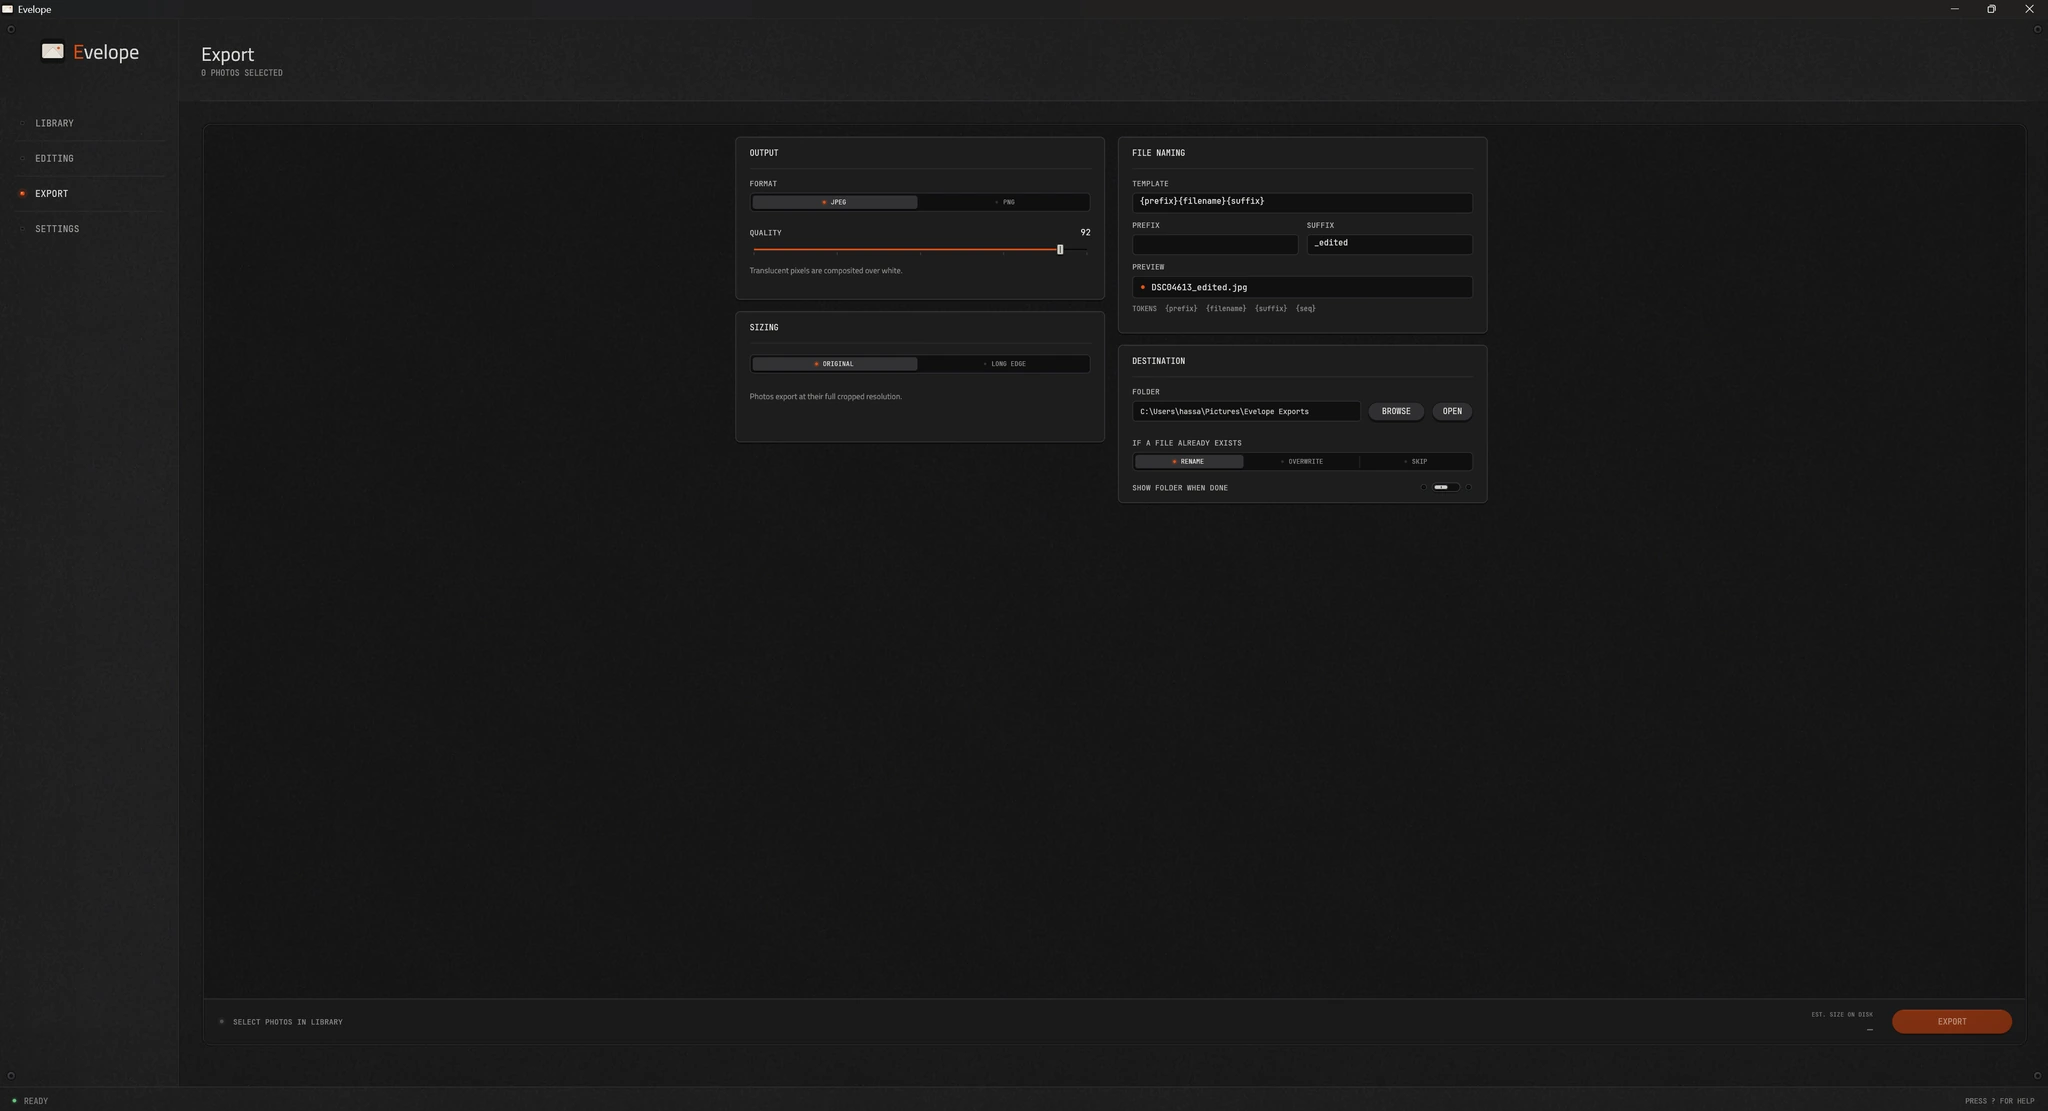Click the preview filename DSC04613_edited.jpg

pos(1199,288)
